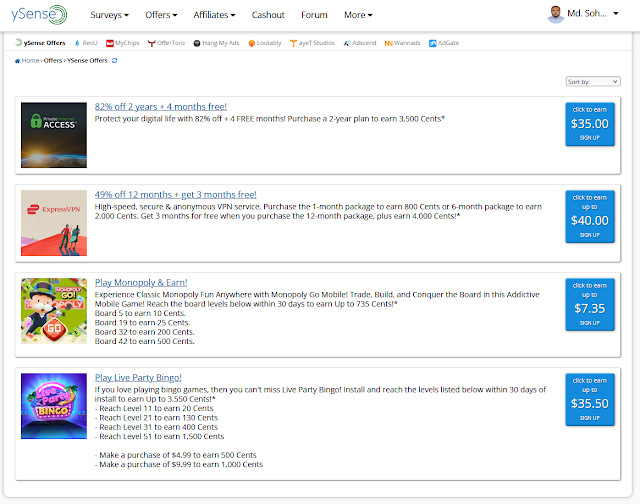Expand the More menu
This screenshot has width=640, height=504.
point(358,15)
